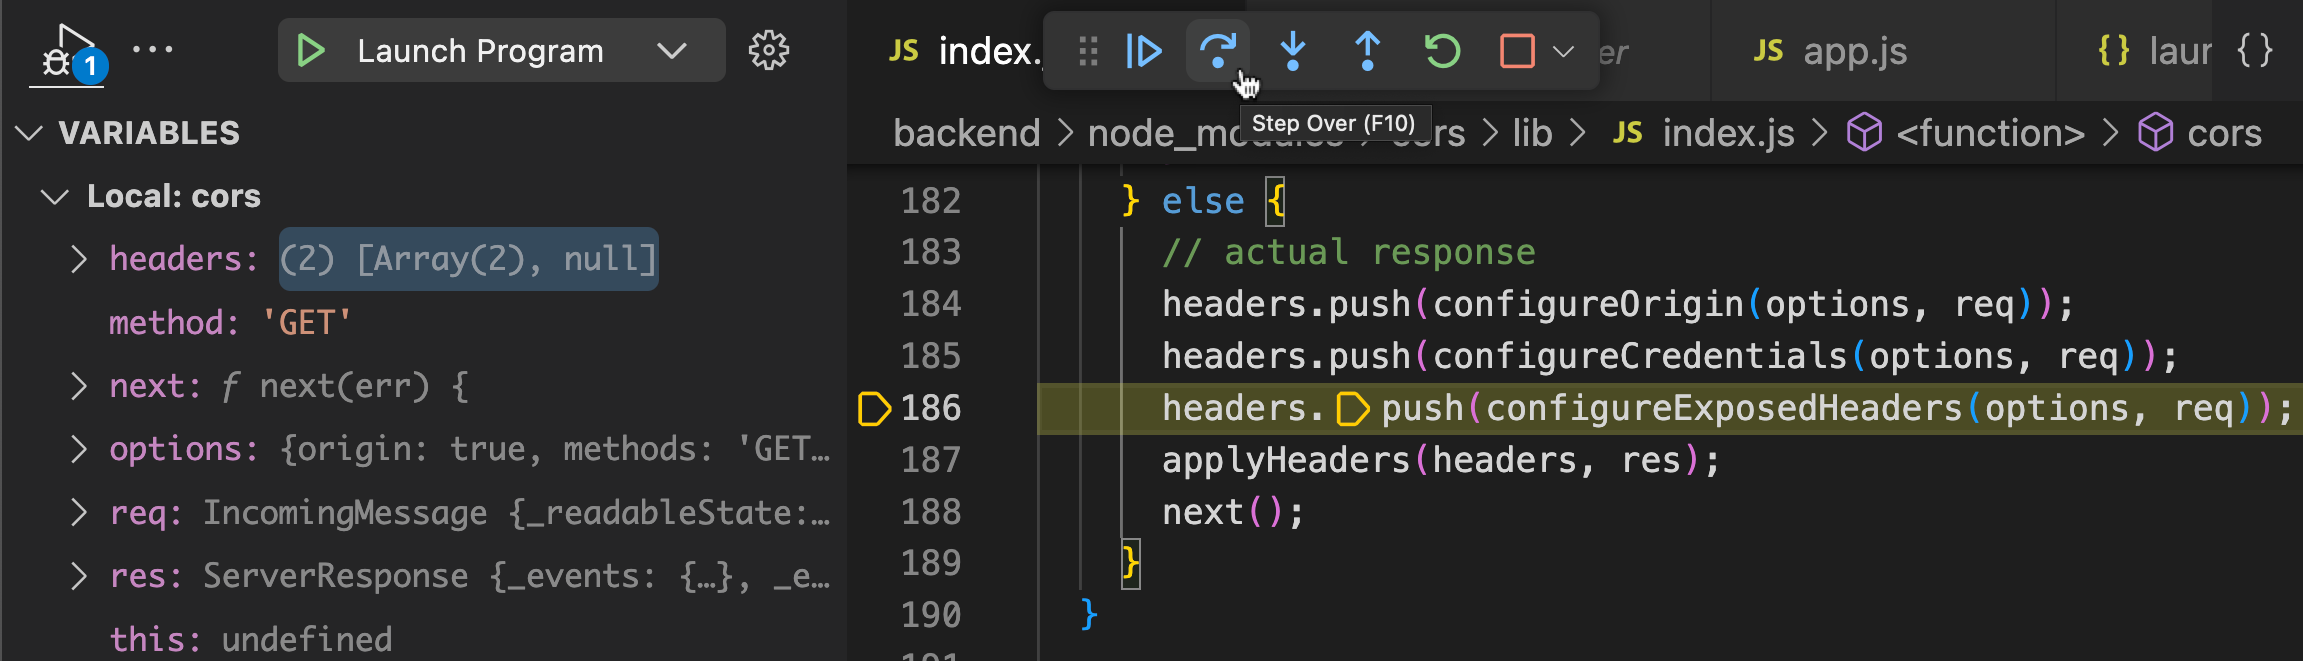Click the Step Into arrow
The image size is (2303, 661).
click(1293, 50)
